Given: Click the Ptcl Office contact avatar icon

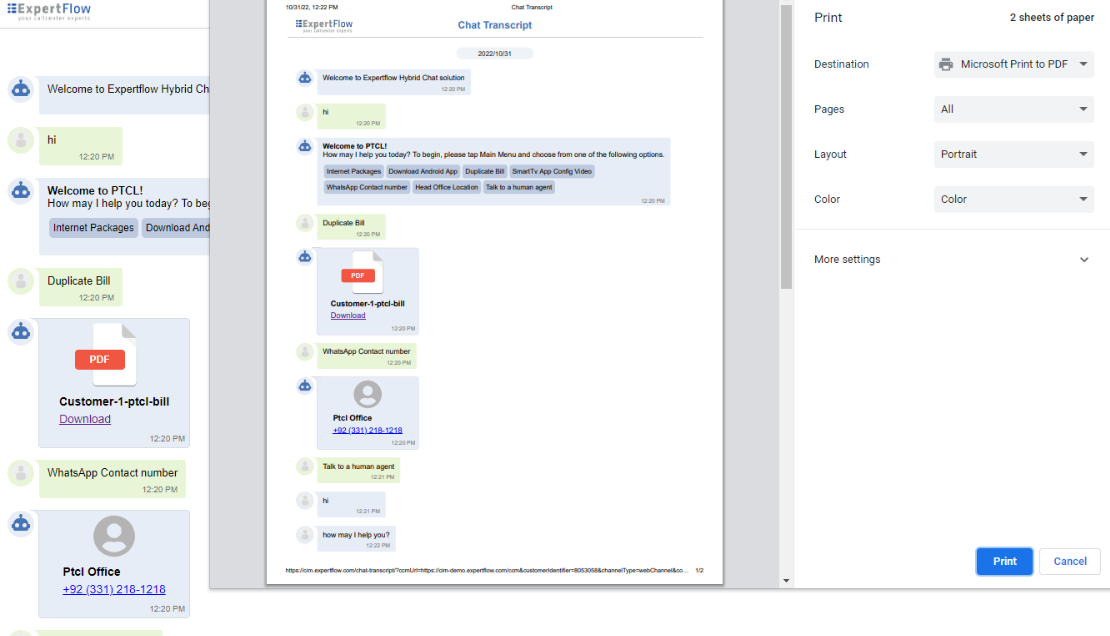Looking at the screenshot, I should pyautogui.click(x=114, y=536).
